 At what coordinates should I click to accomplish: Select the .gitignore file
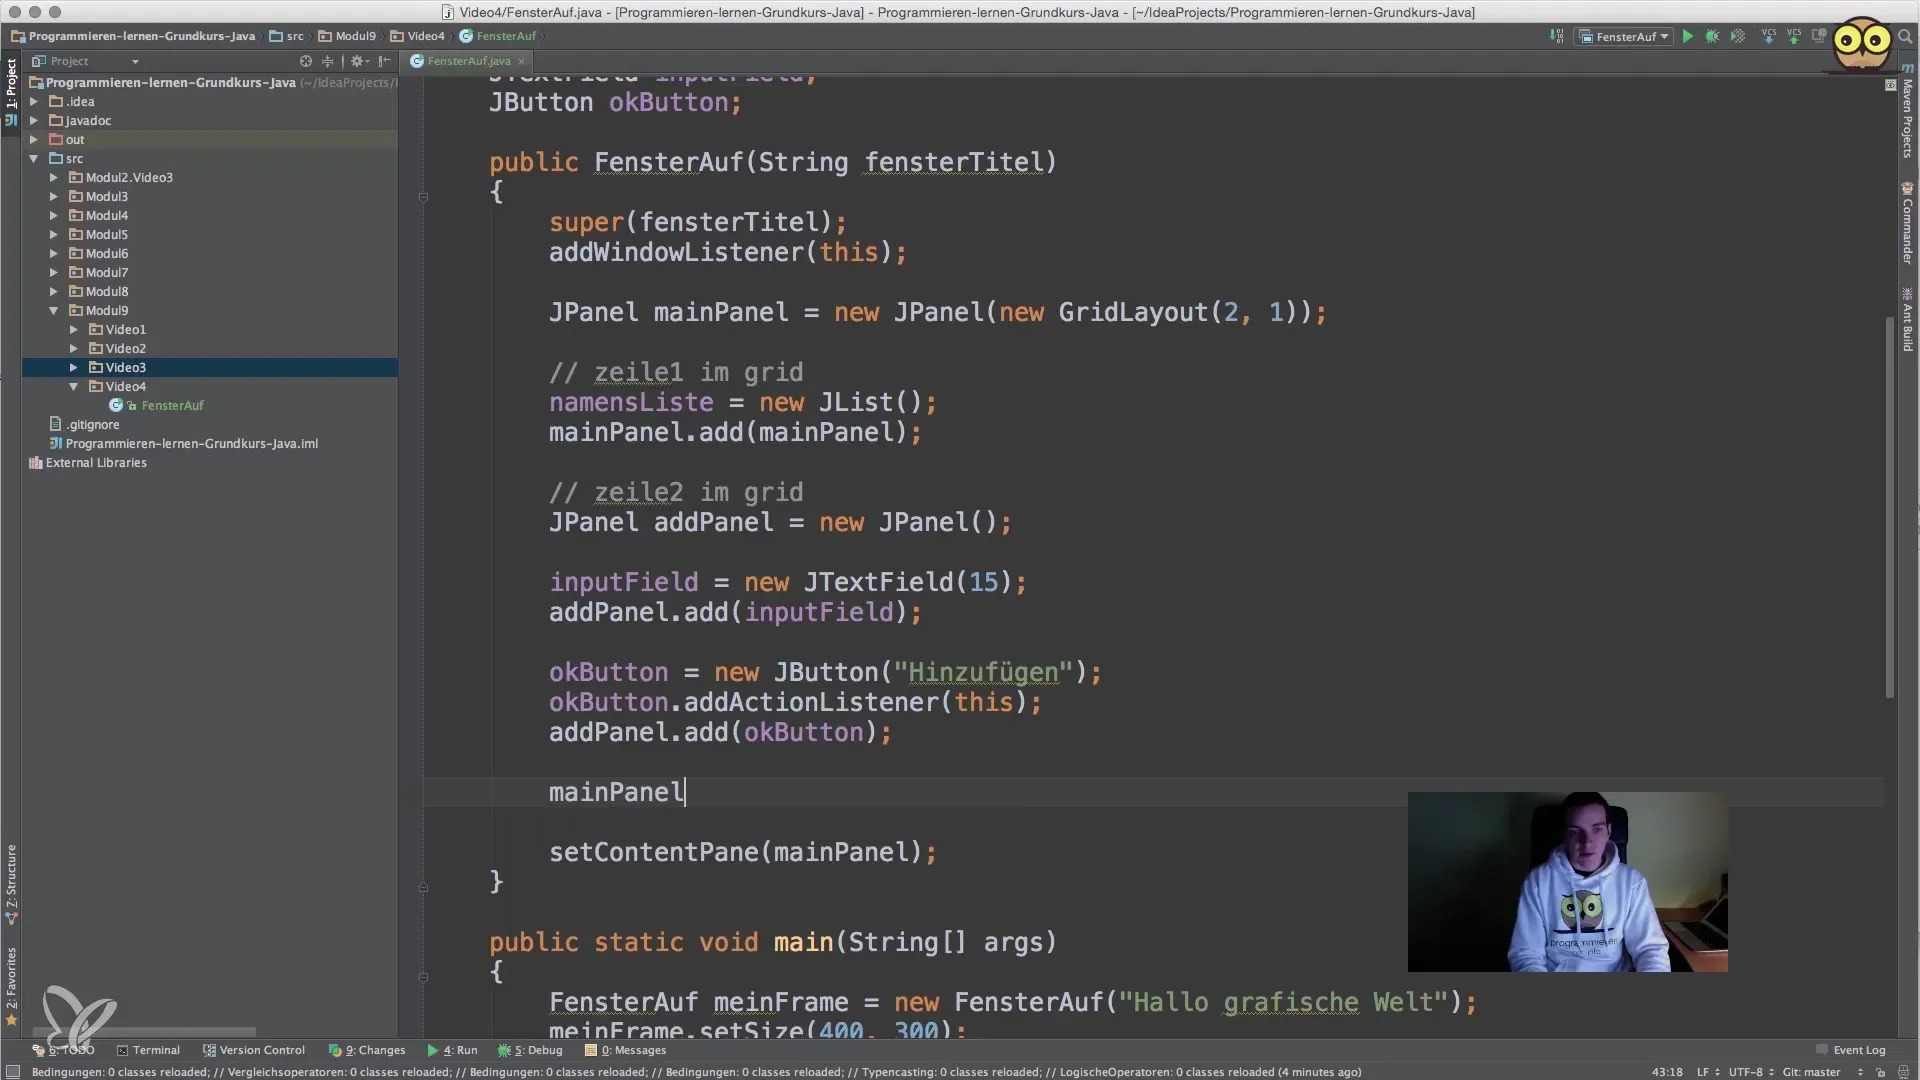[92, 425]
